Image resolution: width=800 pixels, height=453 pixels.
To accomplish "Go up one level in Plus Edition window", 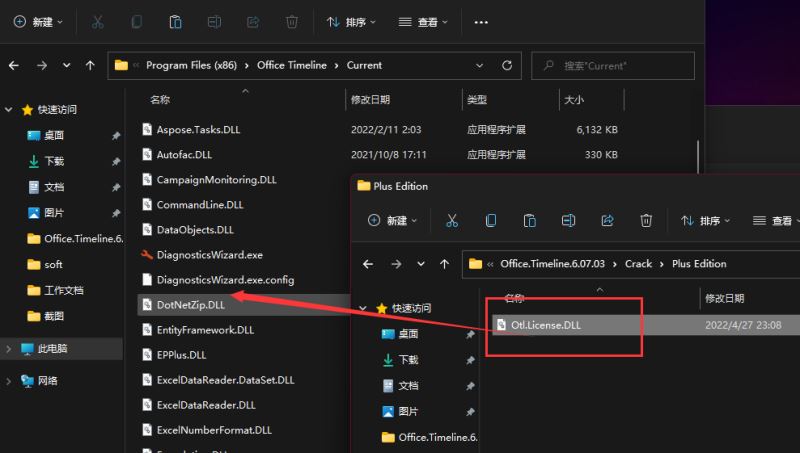I will tap(444, 264).
